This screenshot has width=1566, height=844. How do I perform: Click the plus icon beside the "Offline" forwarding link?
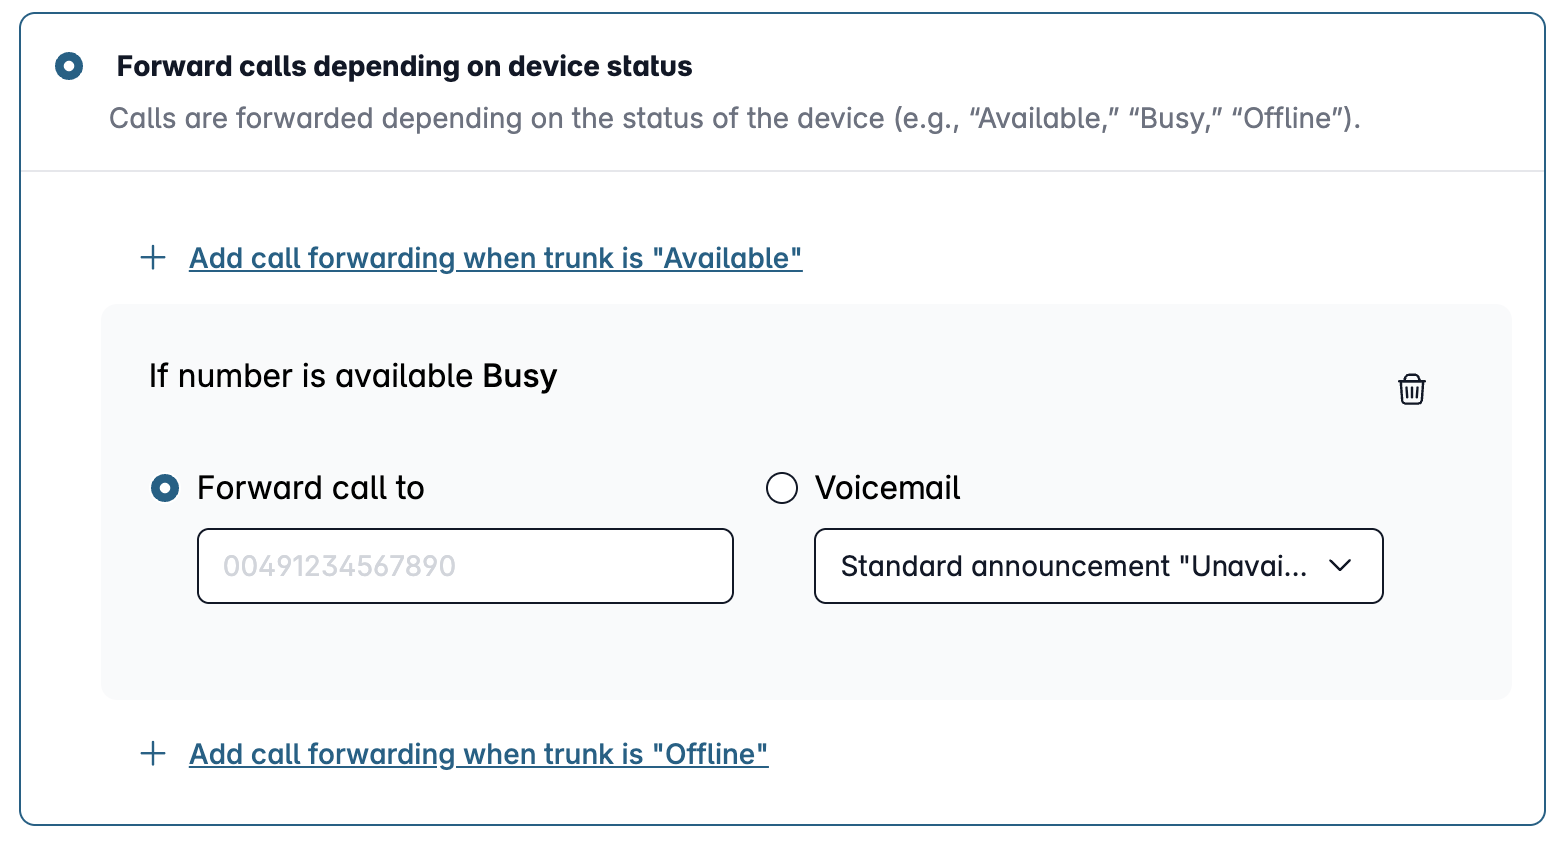pos(153,753)
